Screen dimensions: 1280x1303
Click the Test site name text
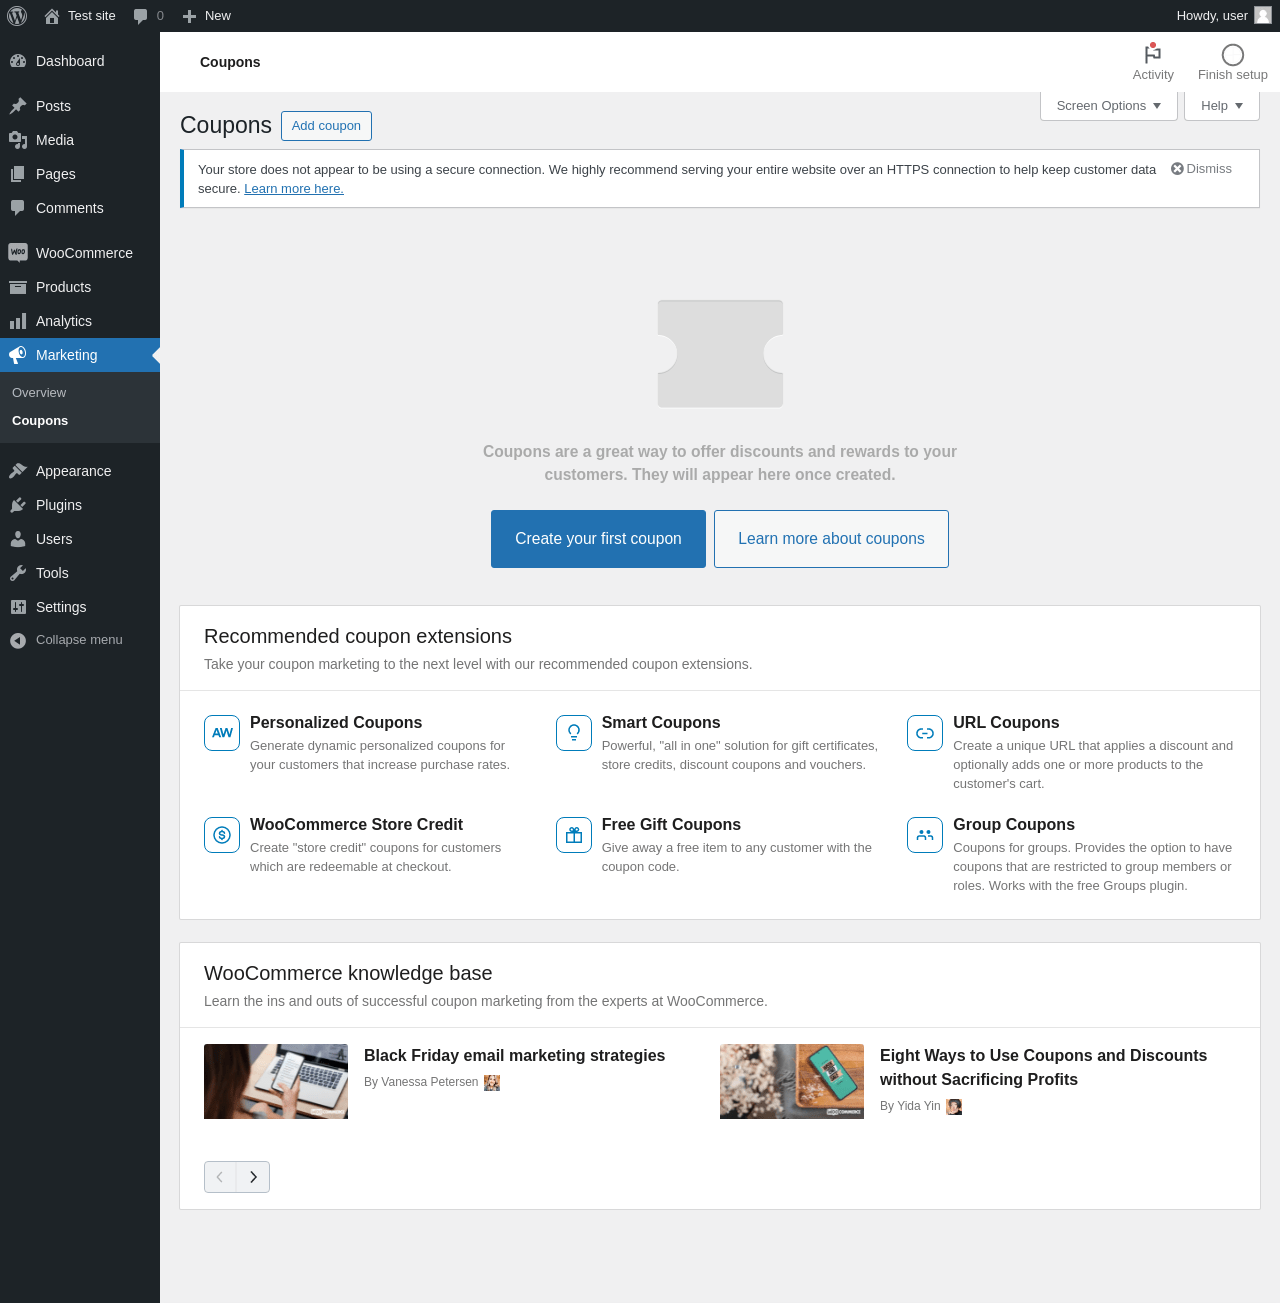point(92,16)
